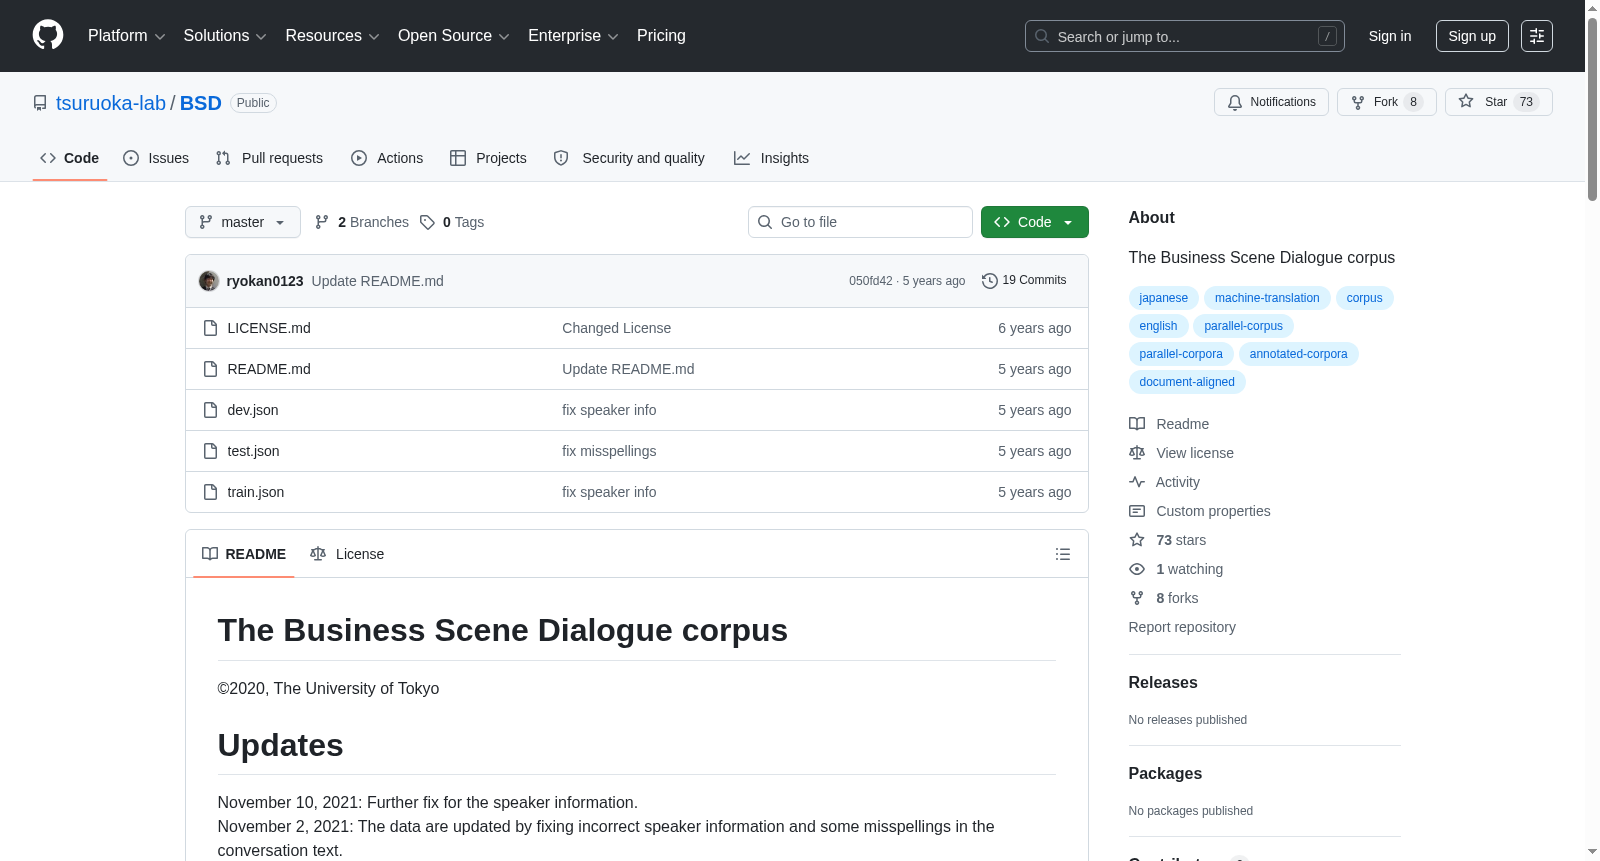Click the pulse icon beside Activity
Image resolution: width=1600 pixels, height=861 pixels.
1137,482
